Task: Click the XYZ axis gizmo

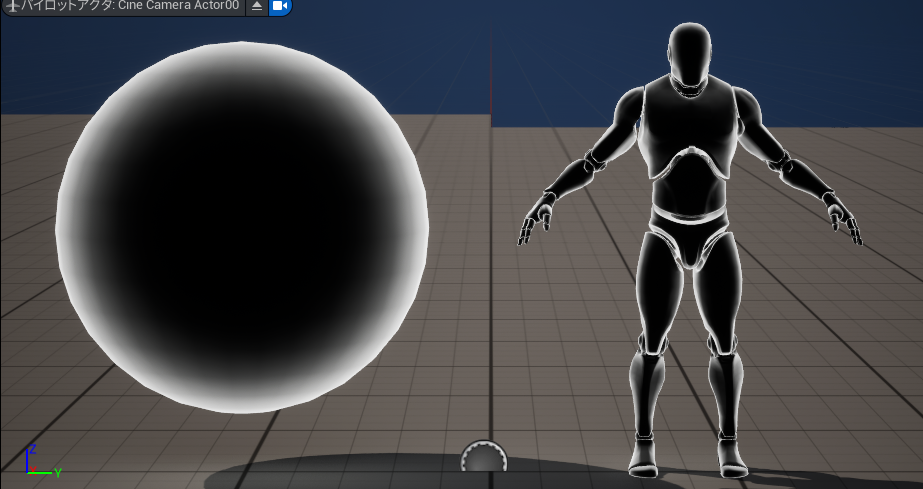Action: coord(42,461)
